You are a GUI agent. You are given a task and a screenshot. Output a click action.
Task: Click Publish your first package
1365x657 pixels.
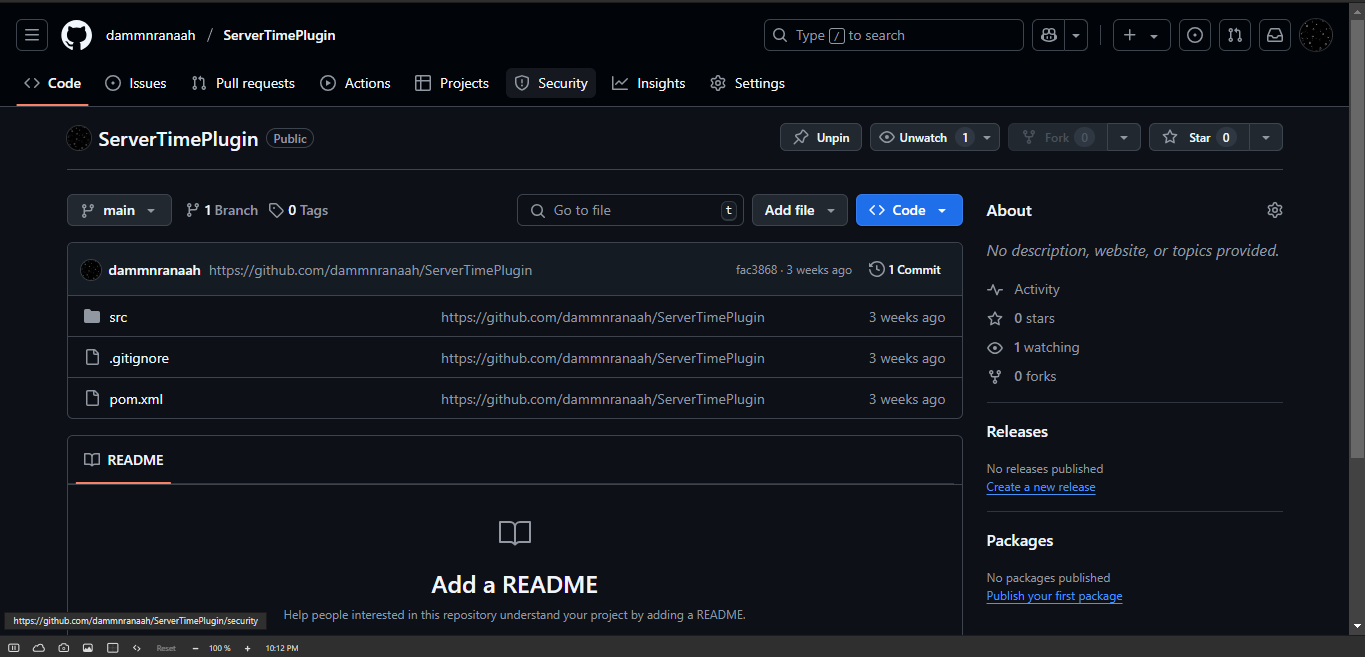(x=1054, y=596)
